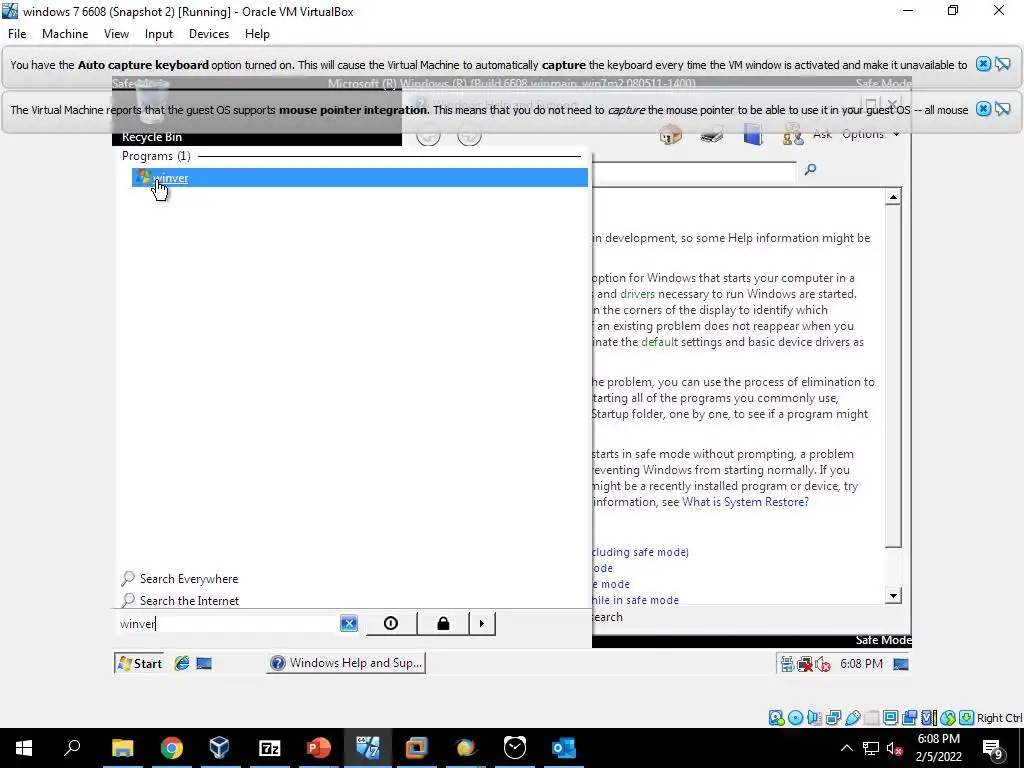Dismiss the mouse pointer integration notification
Image resolution: width=1024 pixels, height=768 pixels.
pos(983,109)
